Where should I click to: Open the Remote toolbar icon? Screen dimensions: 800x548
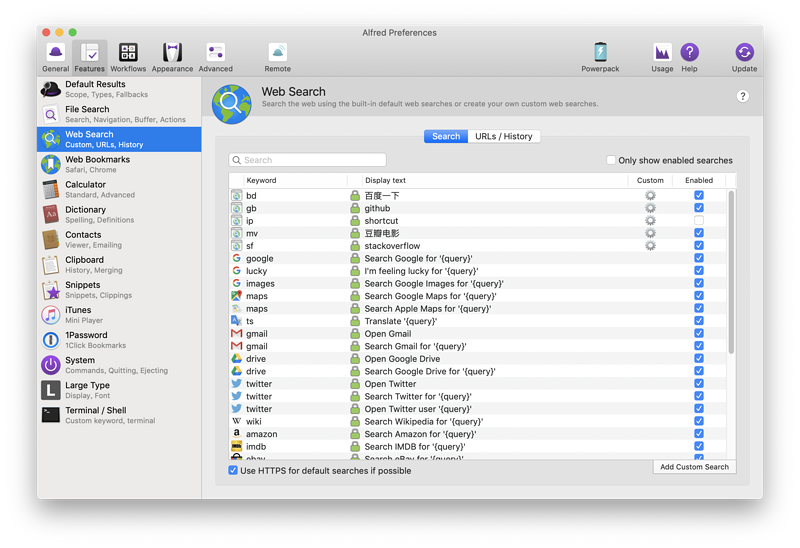278,57
